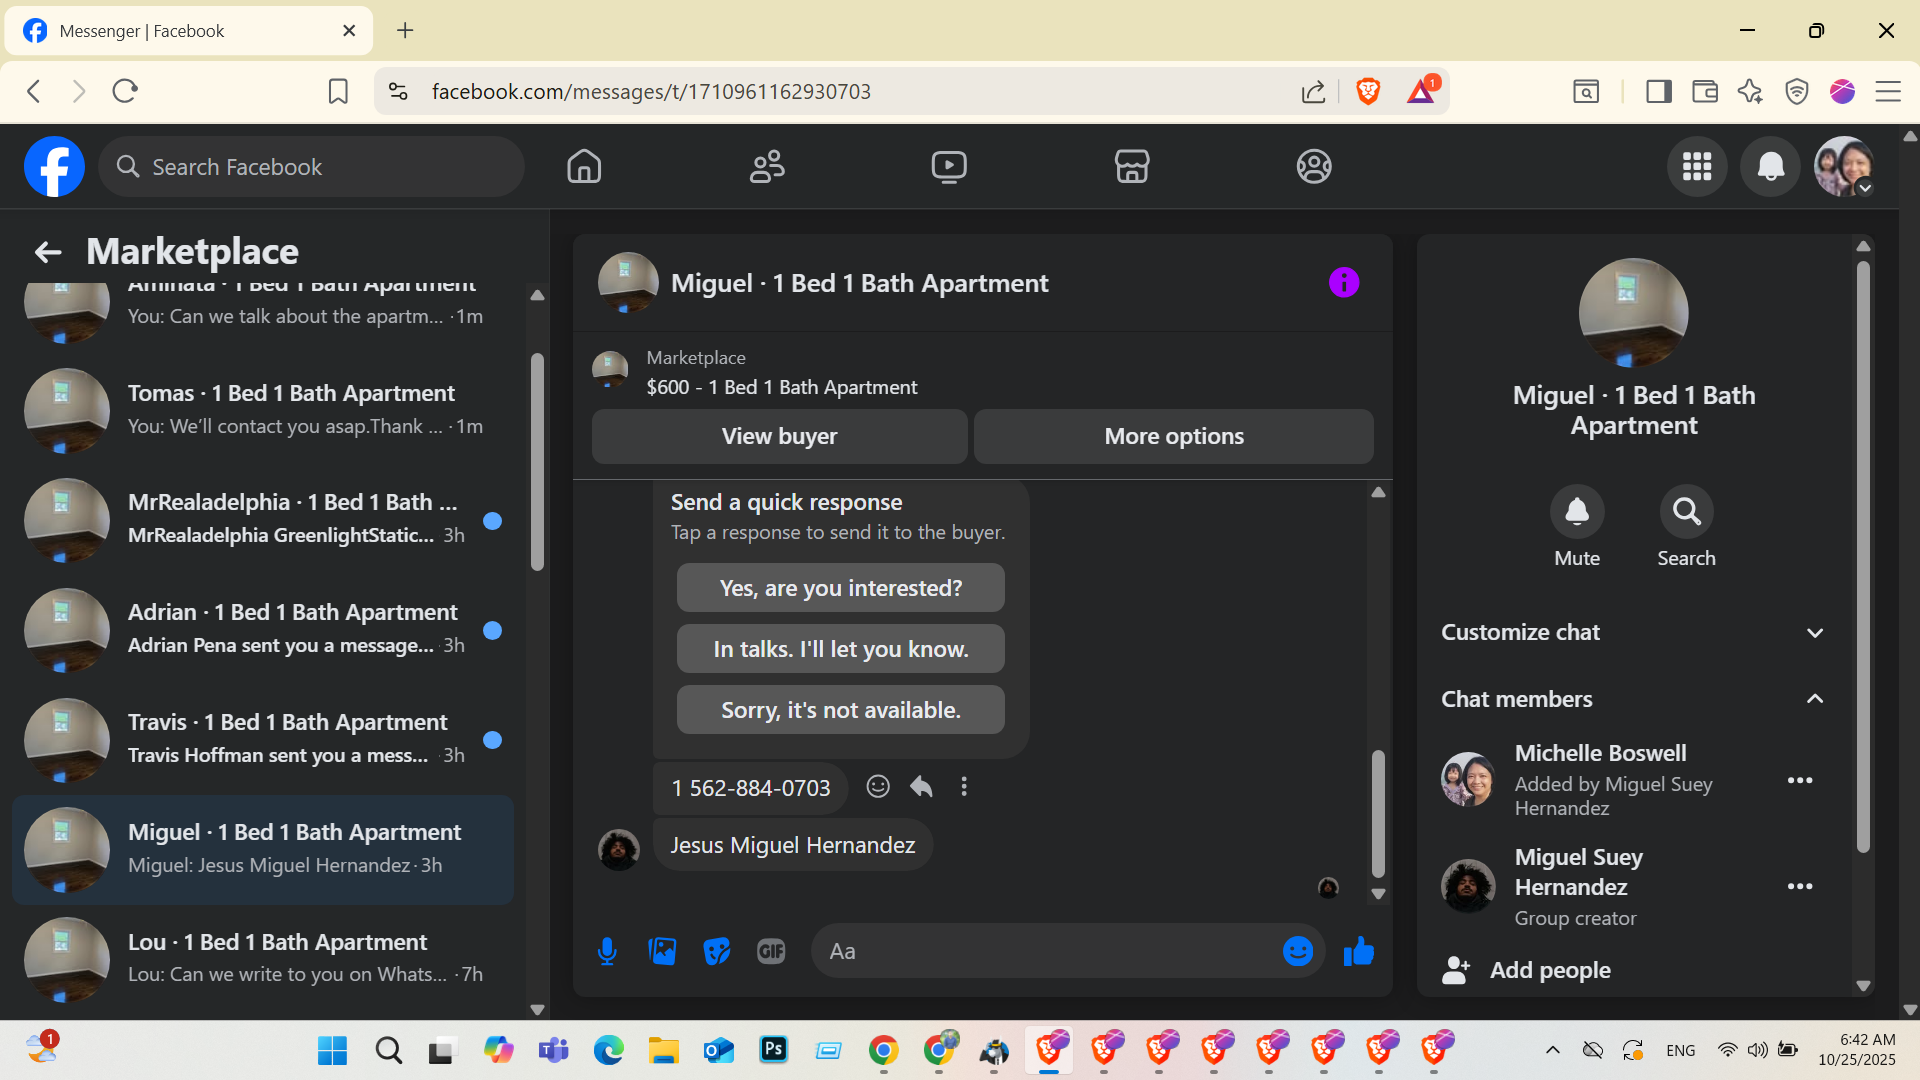
Task: Open the emoji picker in the message box
Action: click(1298, 951)
